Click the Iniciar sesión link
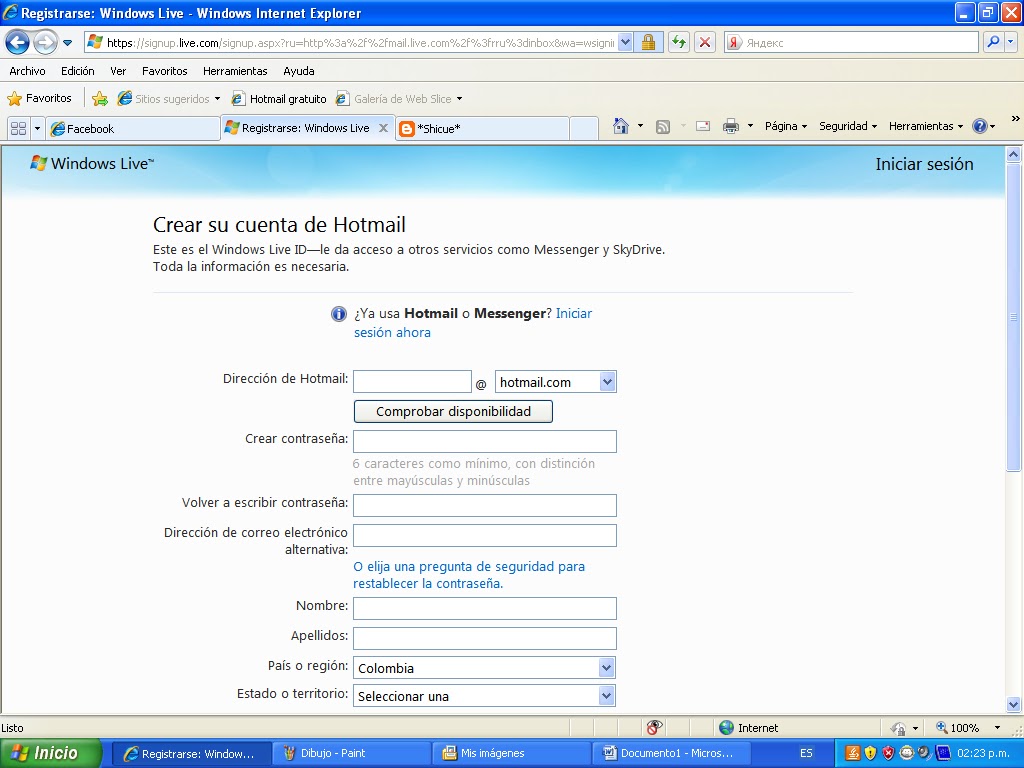 pyautogui.click(x=924, y=164)
